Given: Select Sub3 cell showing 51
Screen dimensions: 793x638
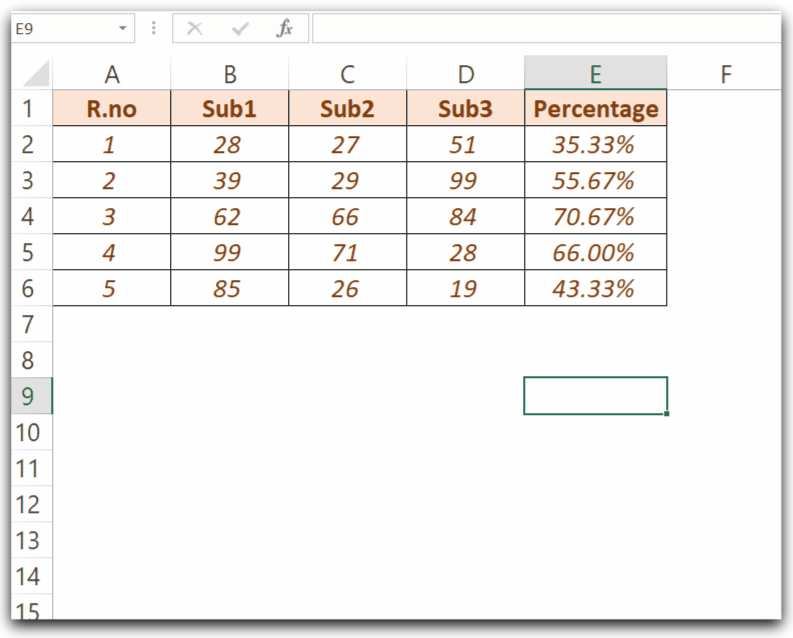Looking at the screenshot, I should (x=465, y=144).
